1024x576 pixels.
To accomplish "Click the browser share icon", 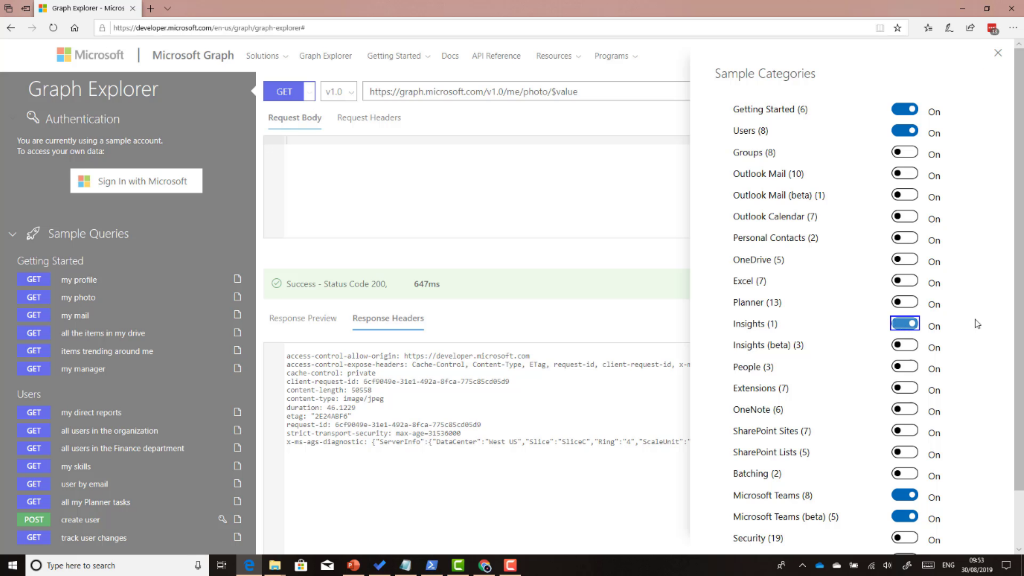I will [x=970, y=27].
